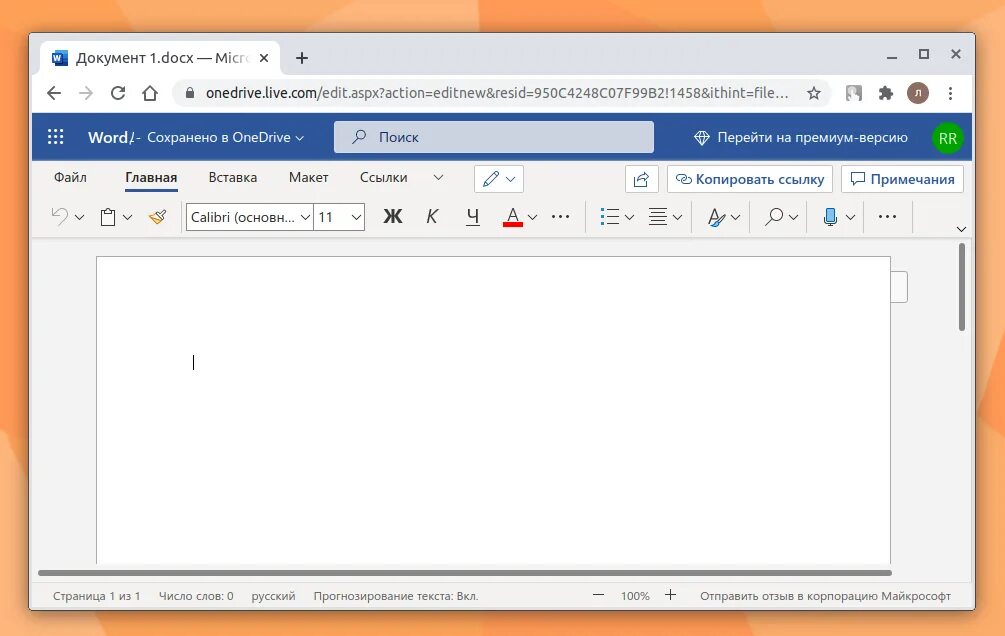Open Примечания comments pane
The height and width of the screenshot is (636, 1005).
(902, 180)
